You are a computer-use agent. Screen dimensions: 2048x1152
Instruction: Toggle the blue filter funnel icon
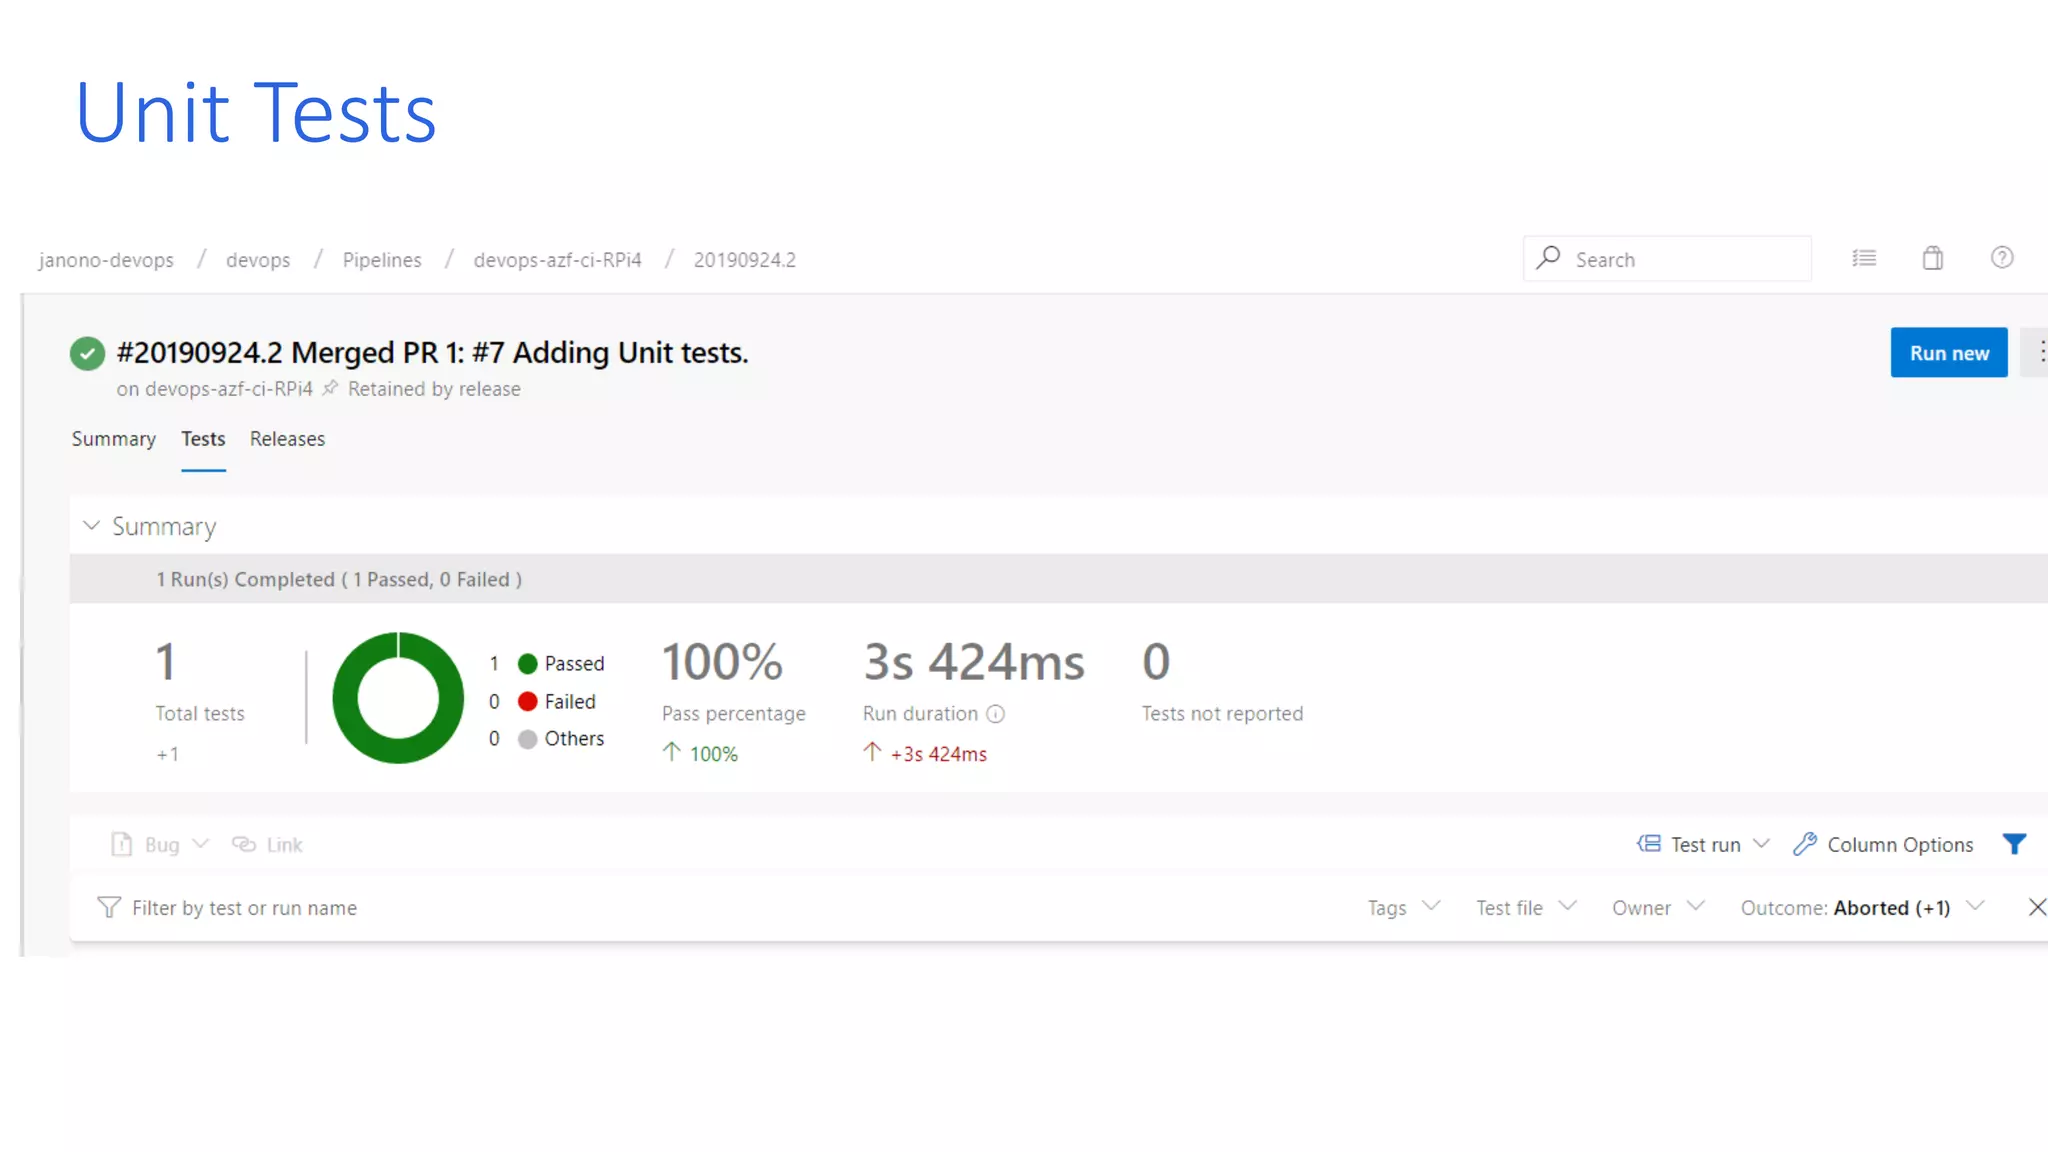click(x=2014, y=844)
